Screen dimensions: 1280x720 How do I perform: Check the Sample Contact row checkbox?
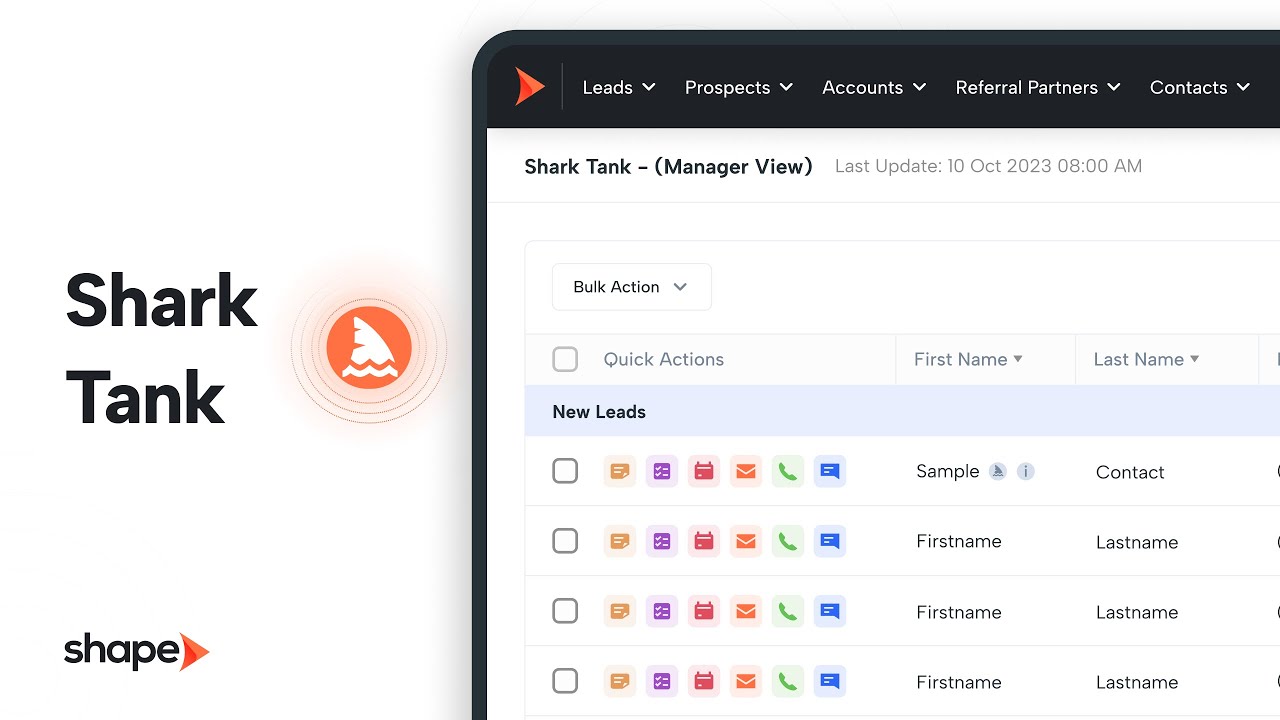coord(565,471)
